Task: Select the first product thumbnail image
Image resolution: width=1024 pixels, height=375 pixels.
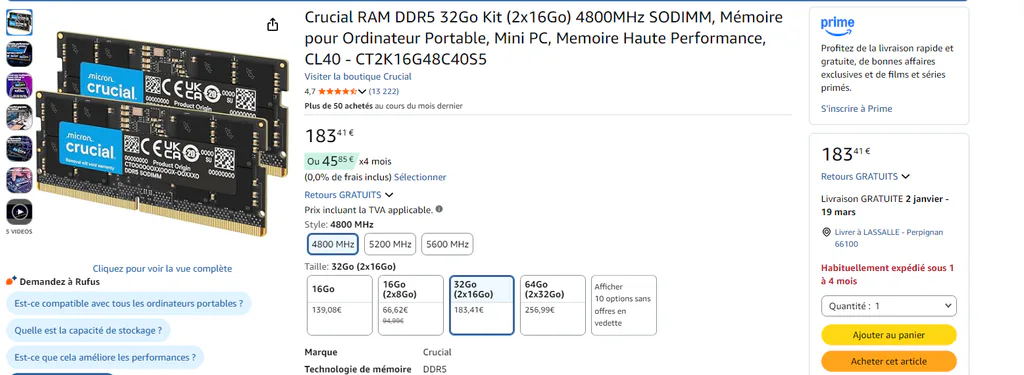Action: coord(20,23)
